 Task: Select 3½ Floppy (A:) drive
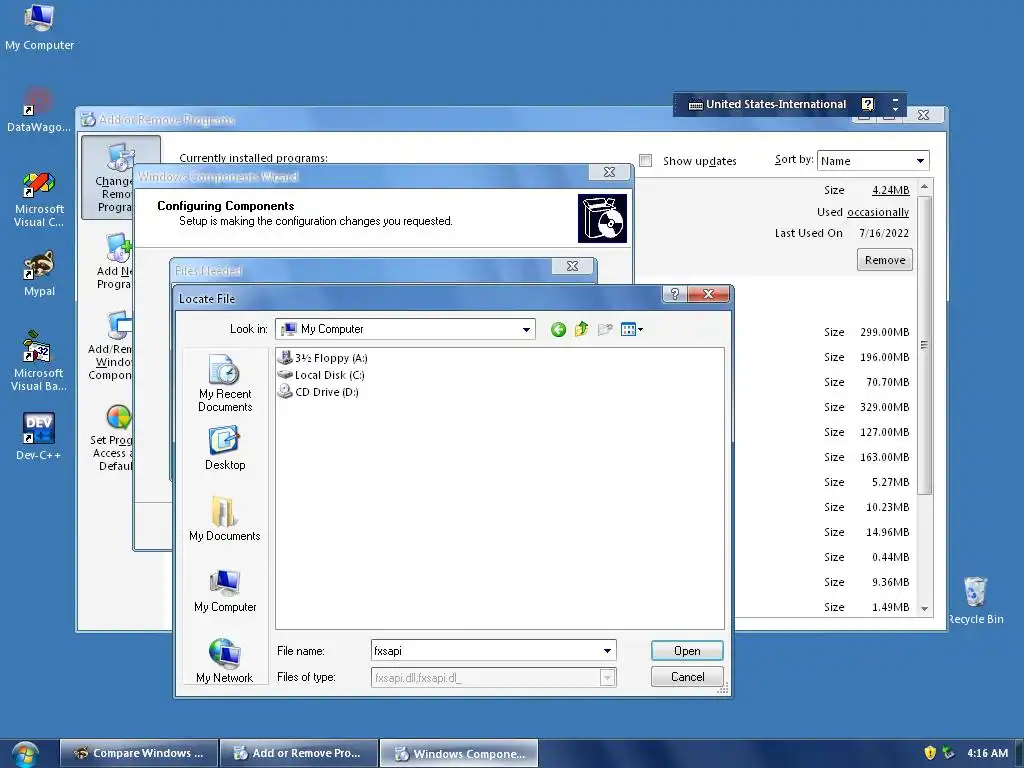(x=323, y=358)
